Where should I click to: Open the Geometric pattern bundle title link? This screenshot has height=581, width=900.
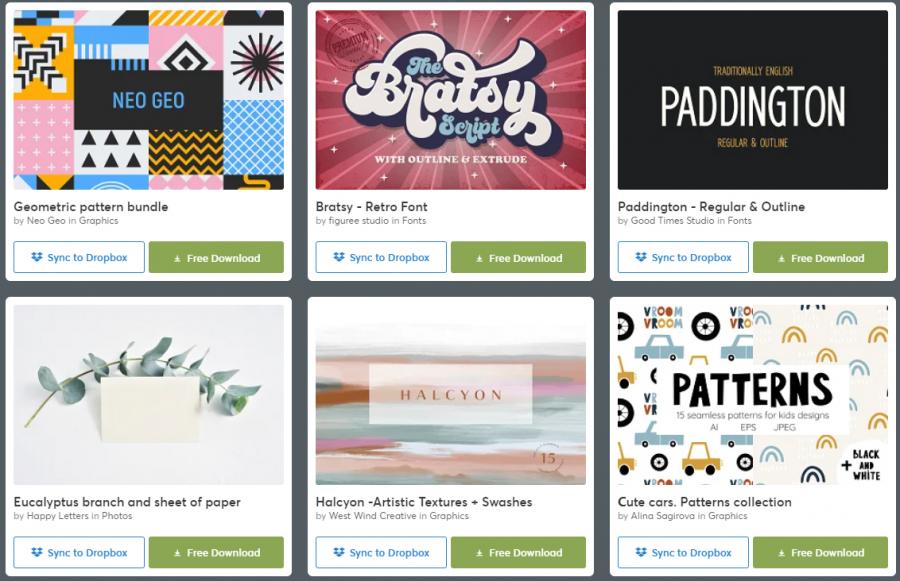coord(91,207)
